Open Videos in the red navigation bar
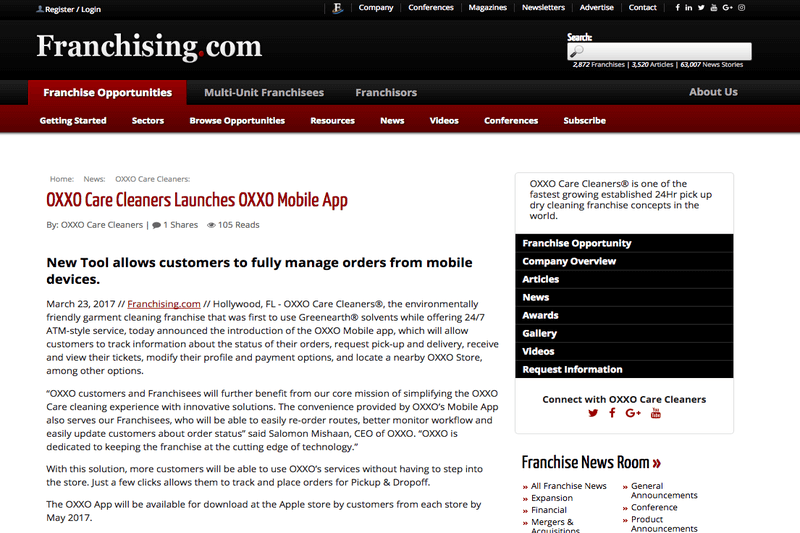The height and width of the screenshot is (533, 800). 444,121
